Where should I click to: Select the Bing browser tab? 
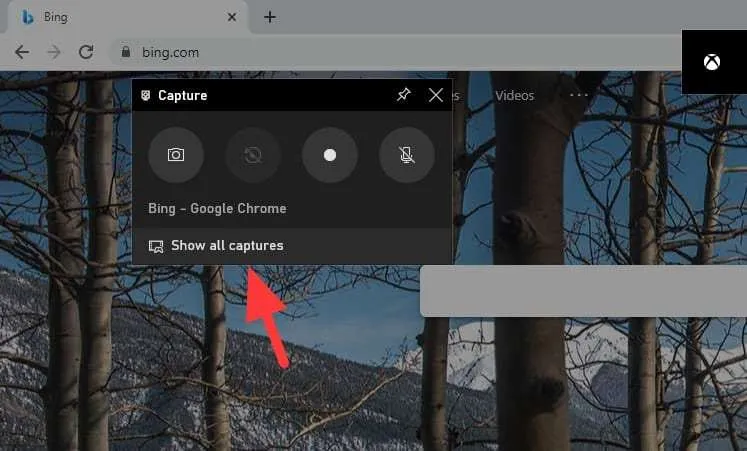point(126,17)
